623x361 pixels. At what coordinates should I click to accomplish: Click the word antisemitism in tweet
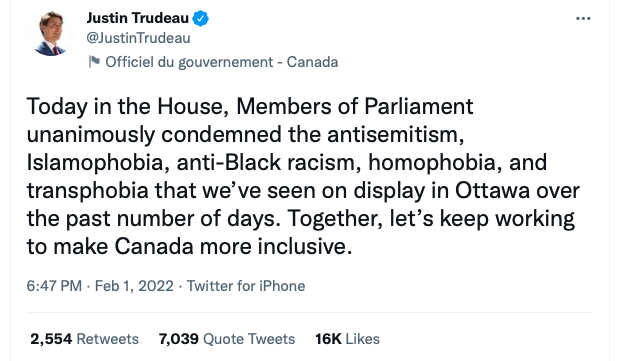coord(396,135)
